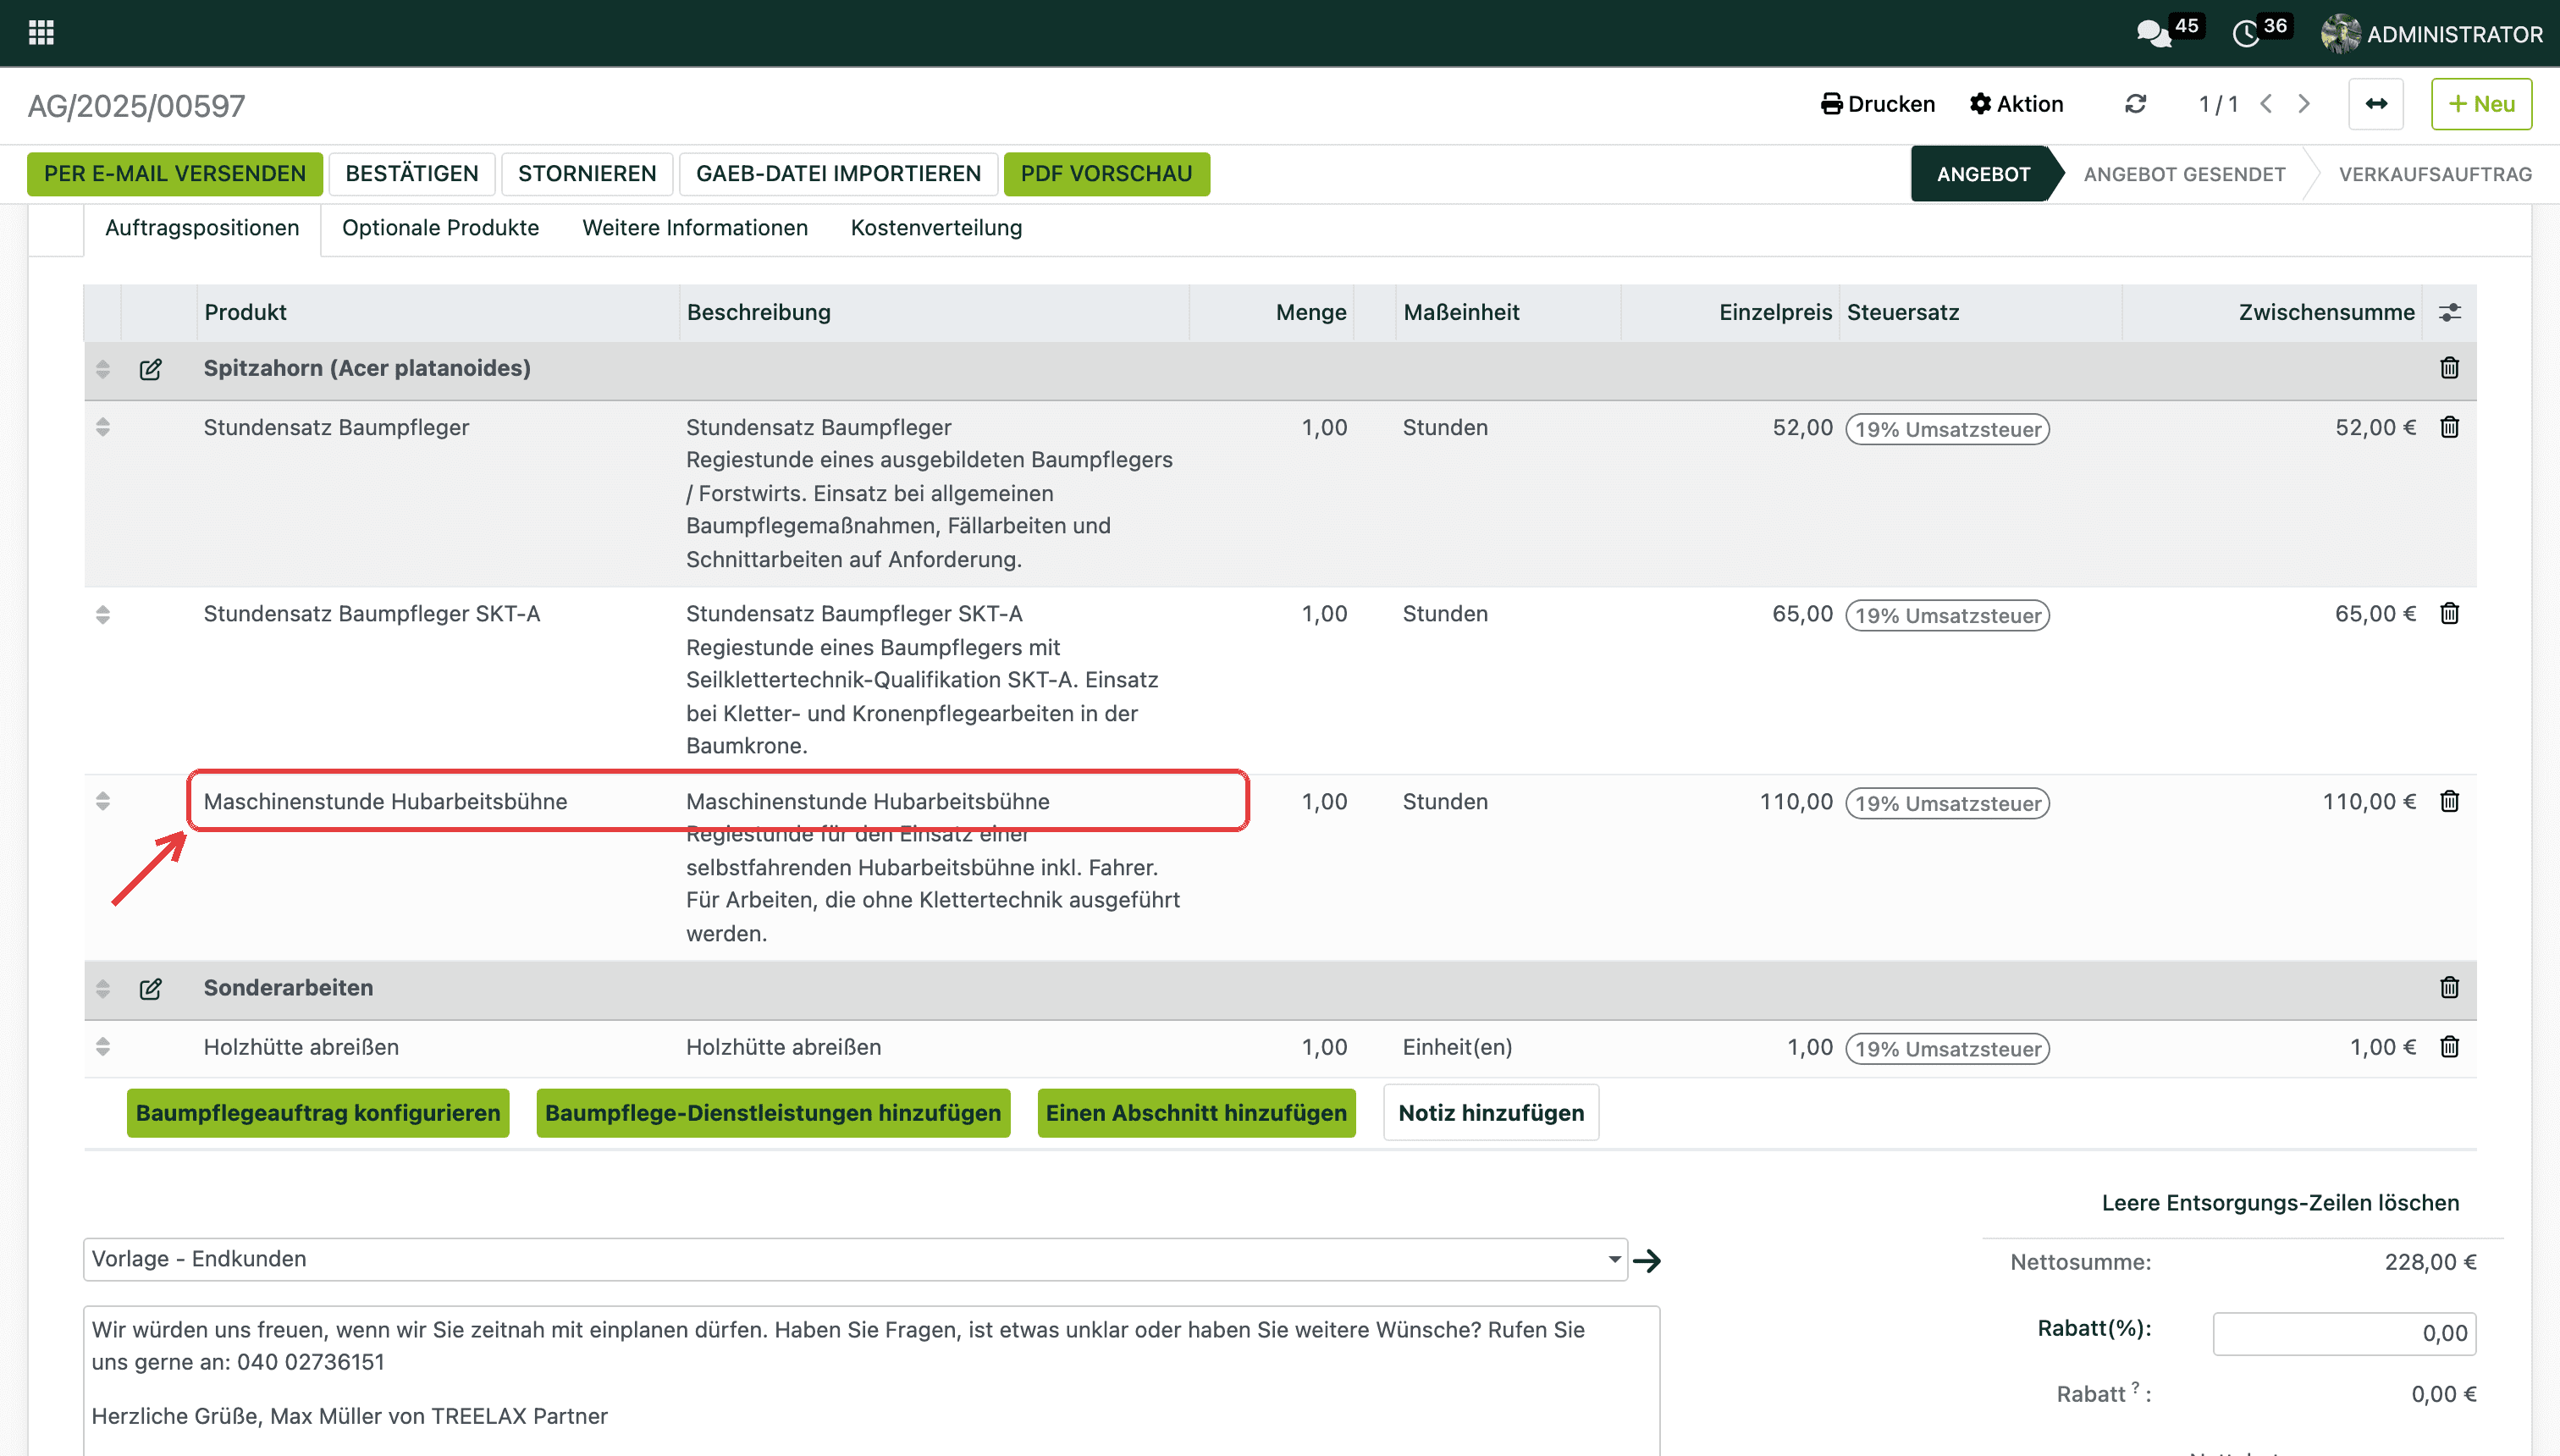Open the activities clock icon
2560x1456 pixels.
point(2246,34)
